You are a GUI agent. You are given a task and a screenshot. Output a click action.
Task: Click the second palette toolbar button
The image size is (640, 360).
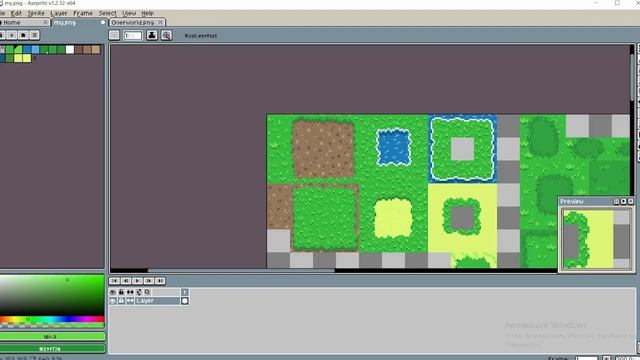click(x=11, y=35)
